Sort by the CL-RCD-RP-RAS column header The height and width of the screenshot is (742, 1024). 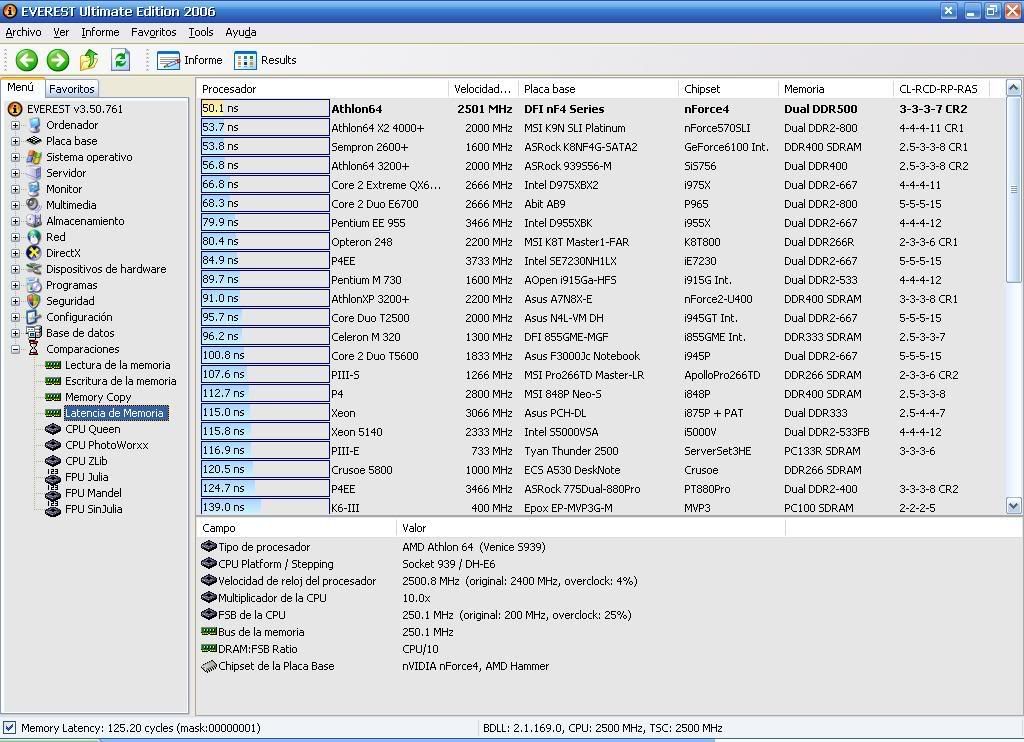pos(941,89)
